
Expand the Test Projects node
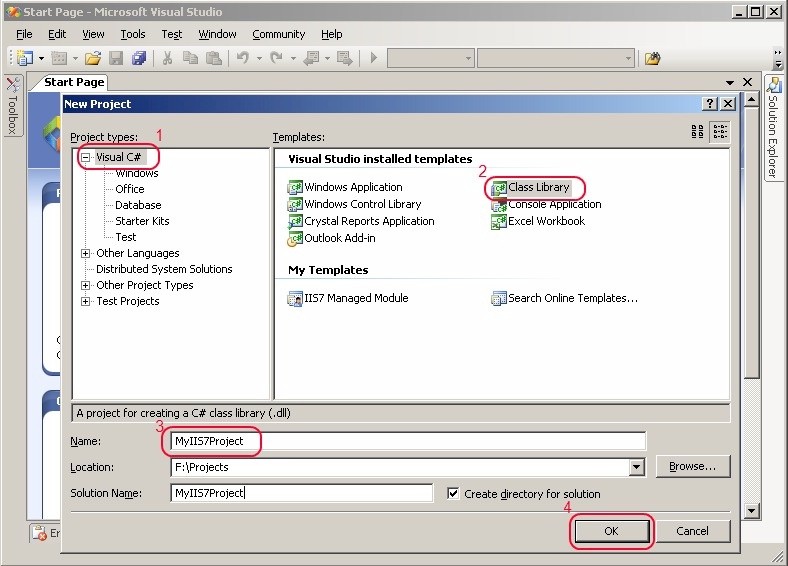pos(85,302)
